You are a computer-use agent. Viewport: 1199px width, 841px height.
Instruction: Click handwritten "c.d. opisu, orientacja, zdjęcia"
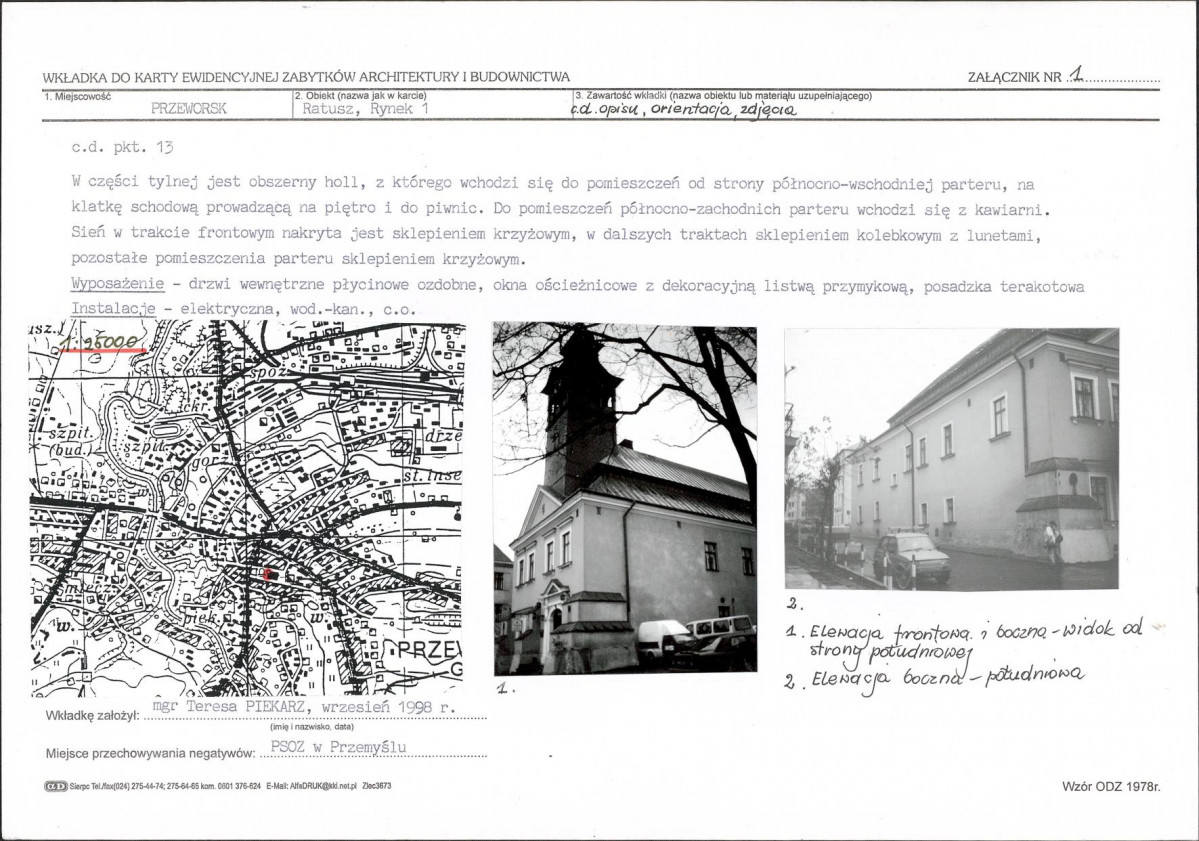point(684,110)
